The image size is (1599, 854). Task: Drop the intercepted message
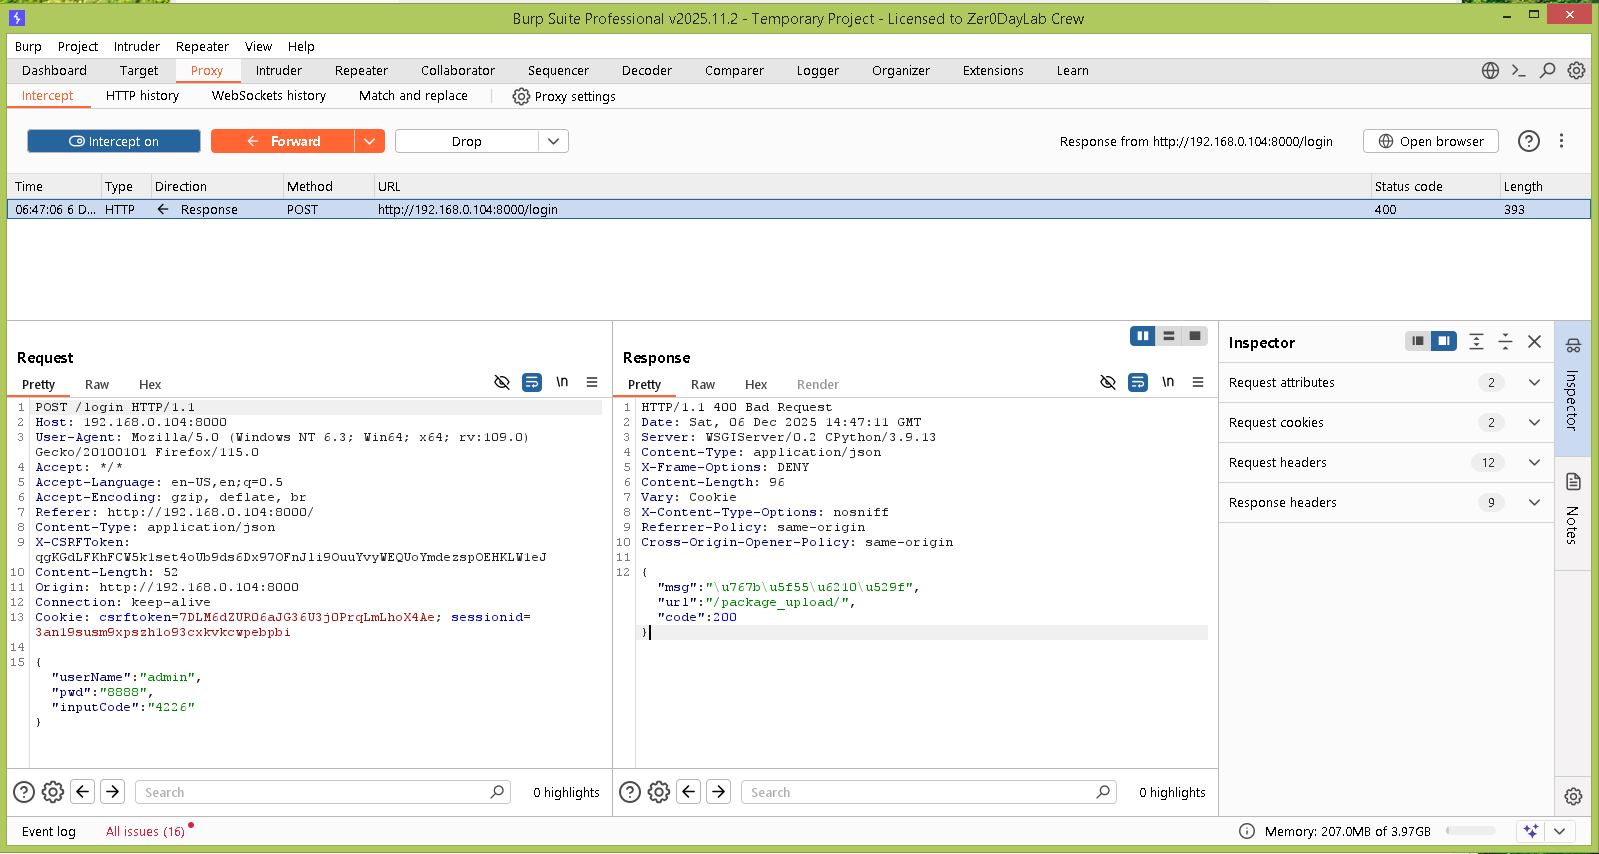tap(467, 141)
